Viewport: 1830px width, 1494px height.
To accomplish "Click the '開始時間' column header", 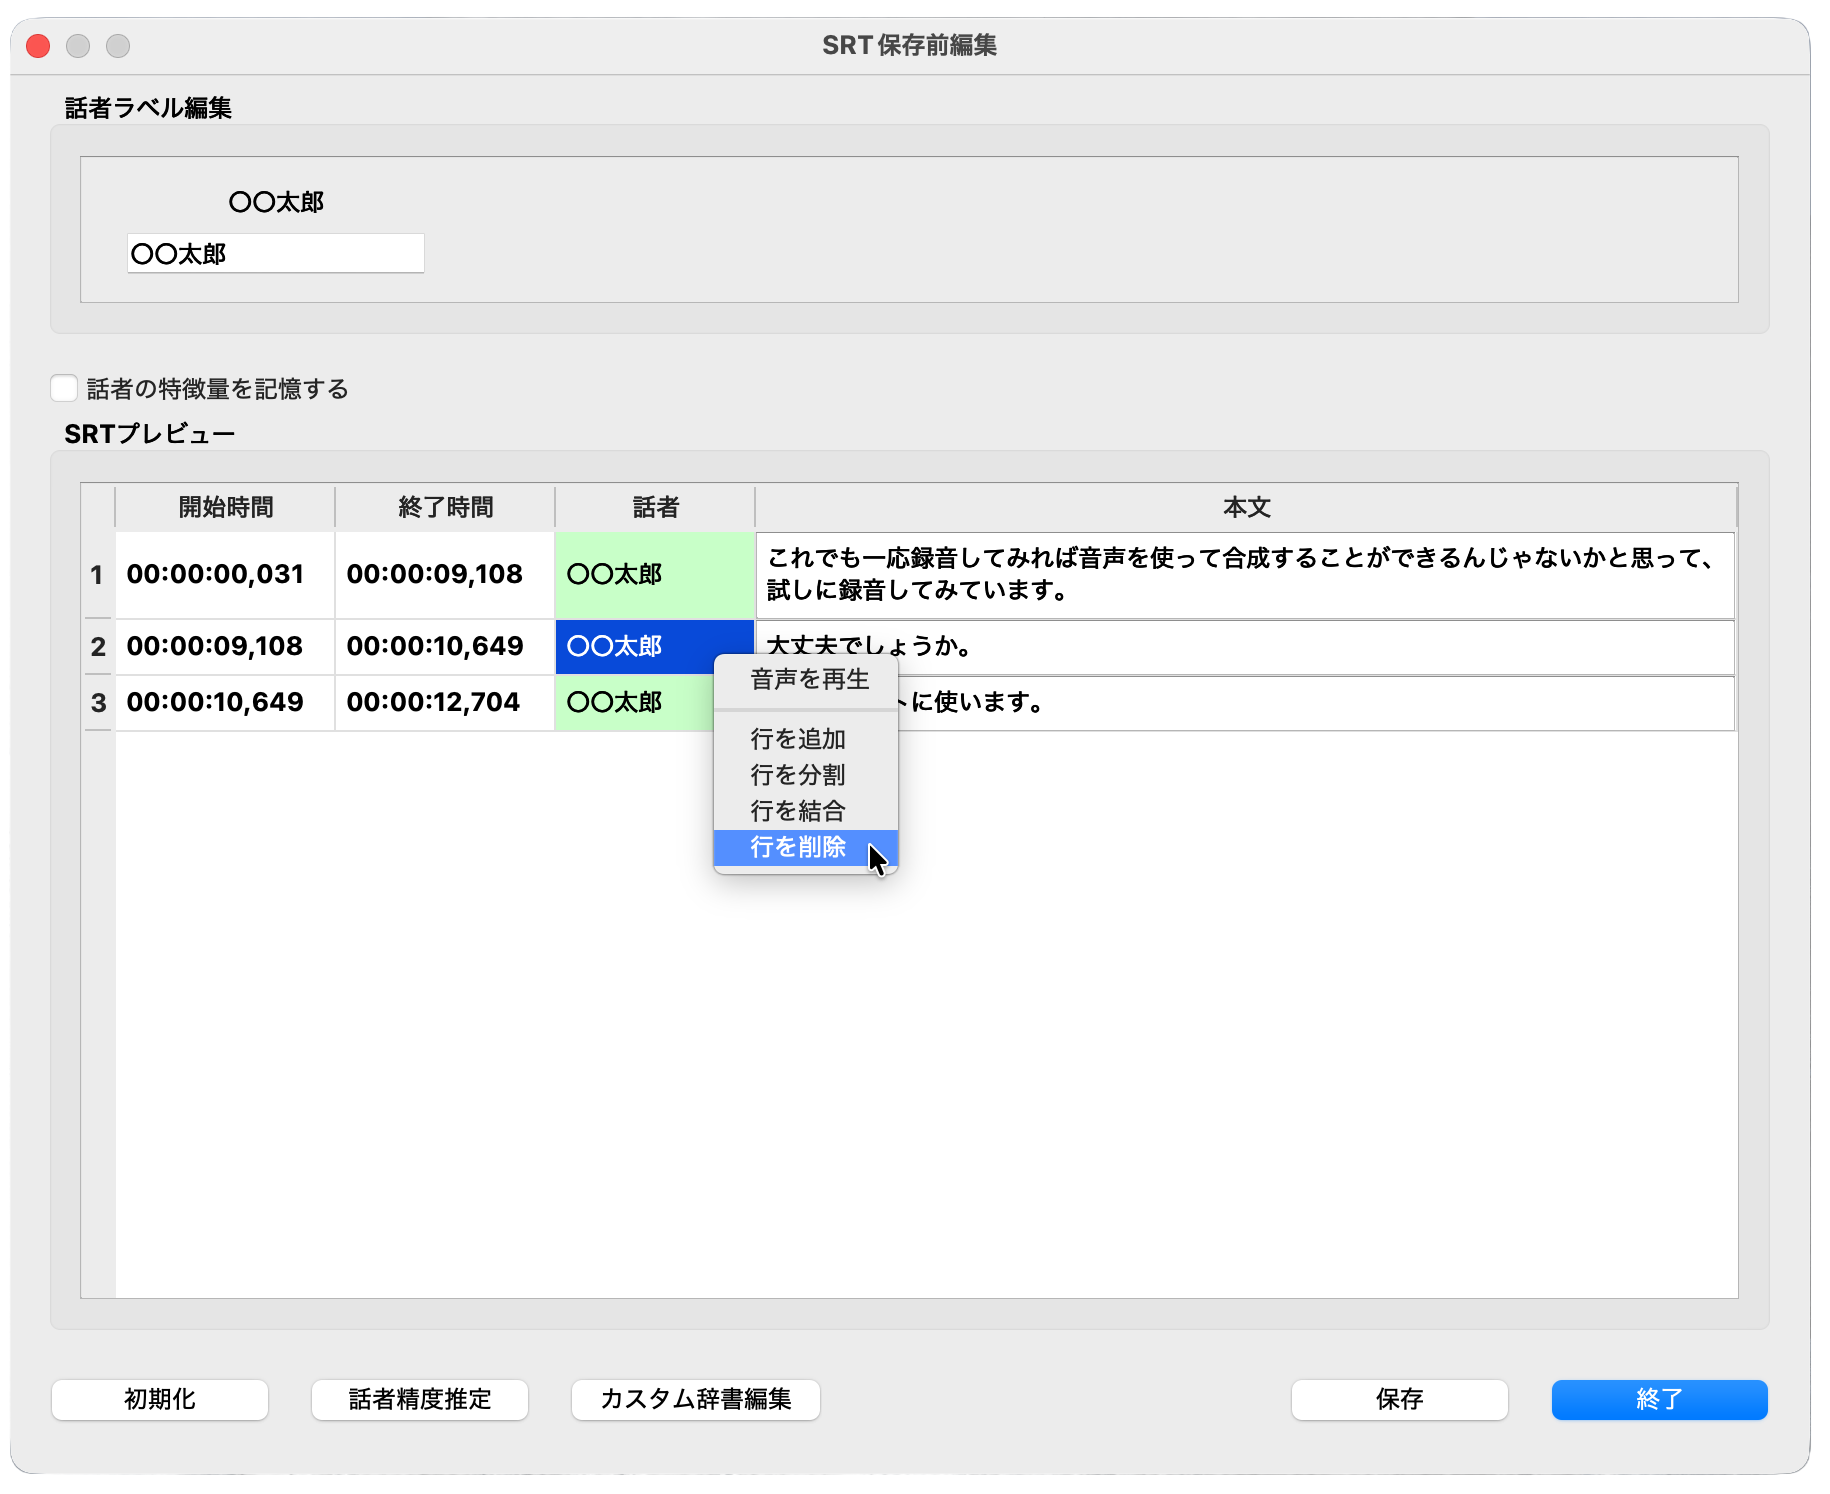I will pos(225,507).
